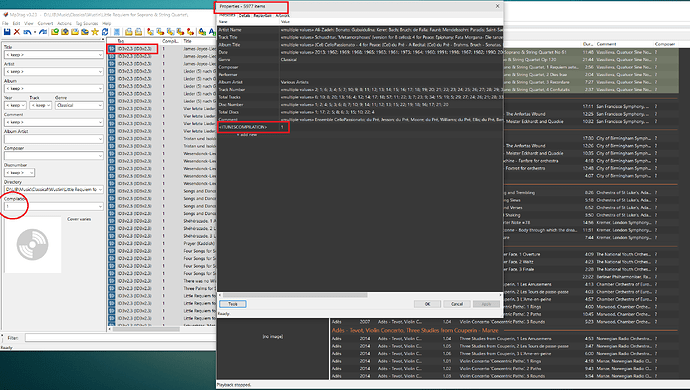Click the Filter input field

click(x=120, y=338)
